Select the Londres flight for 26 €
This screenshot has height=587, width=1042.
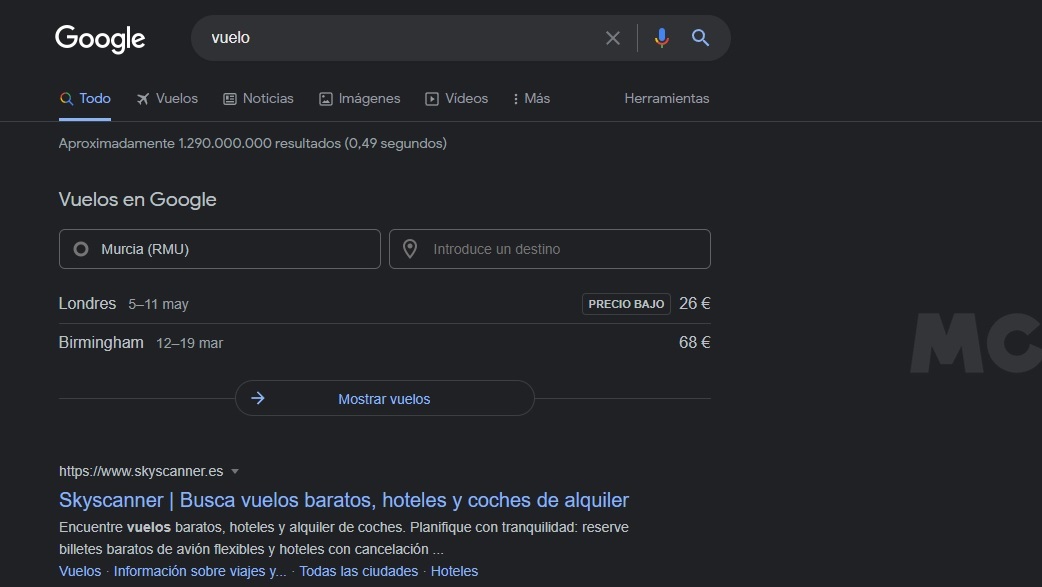384,304
